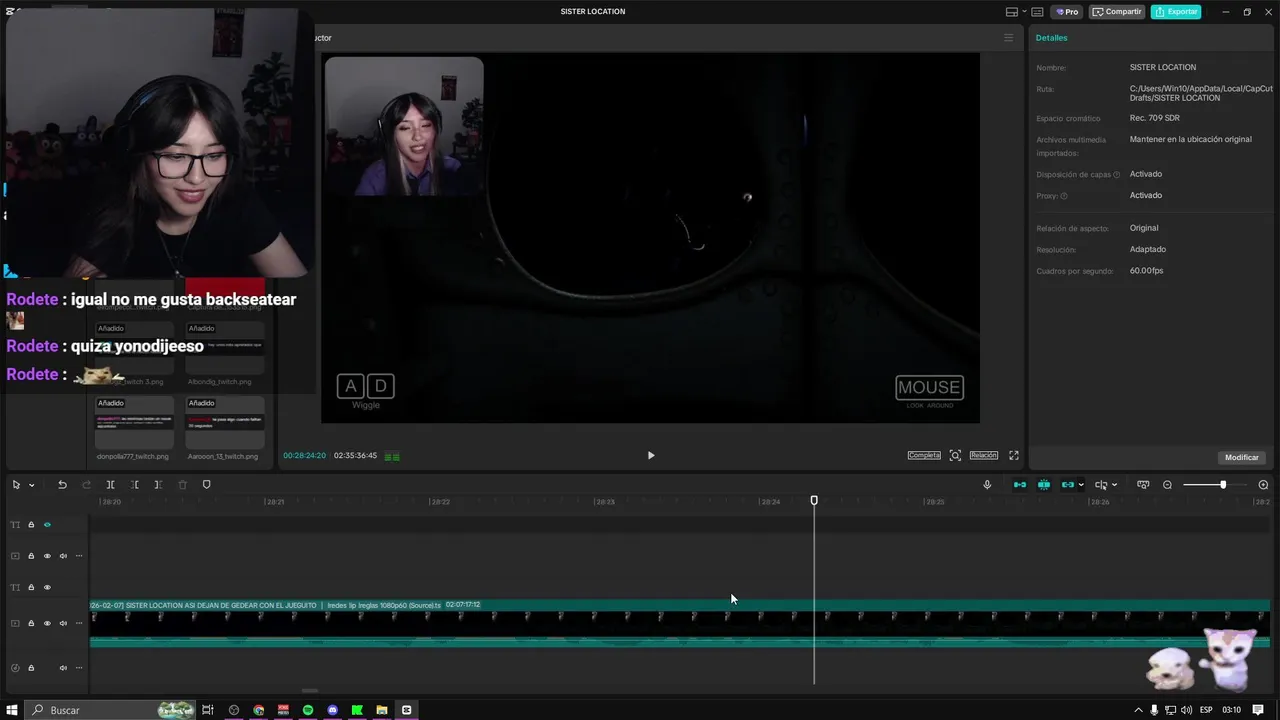Split clip at playhead tool

111,485
